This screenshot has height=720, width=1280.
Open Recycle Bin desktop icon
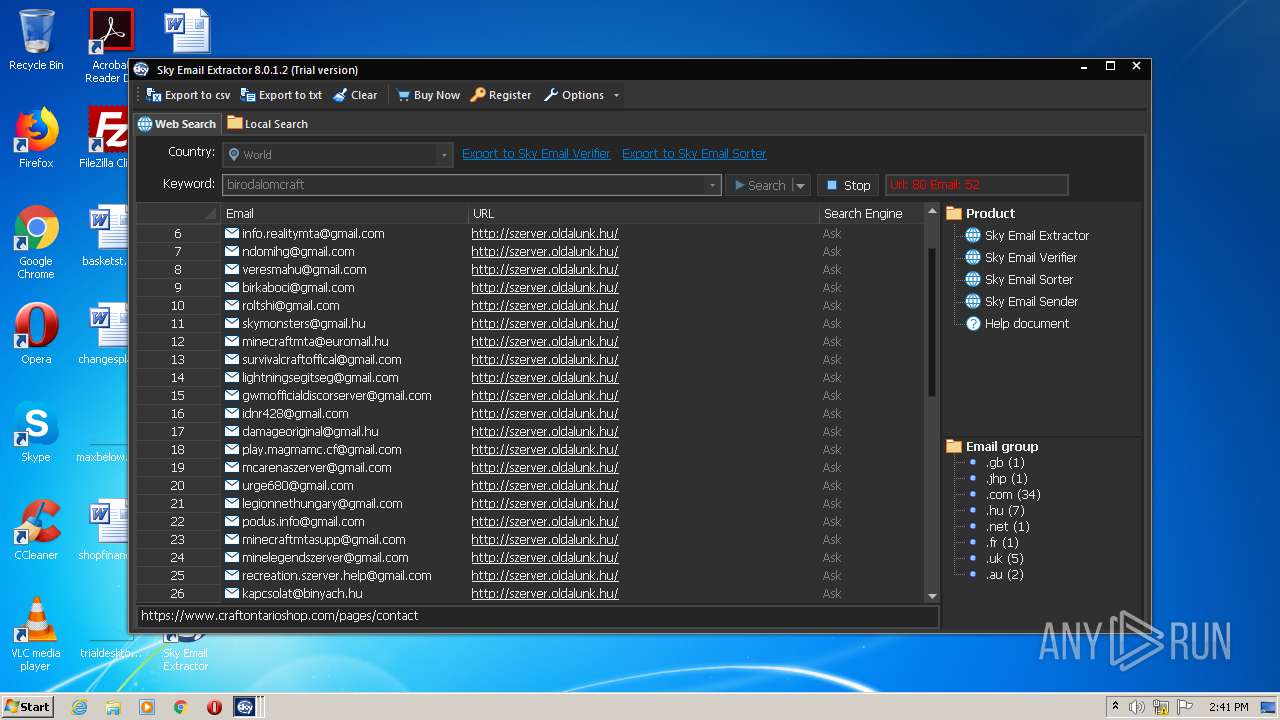click(x=36, y=40)
